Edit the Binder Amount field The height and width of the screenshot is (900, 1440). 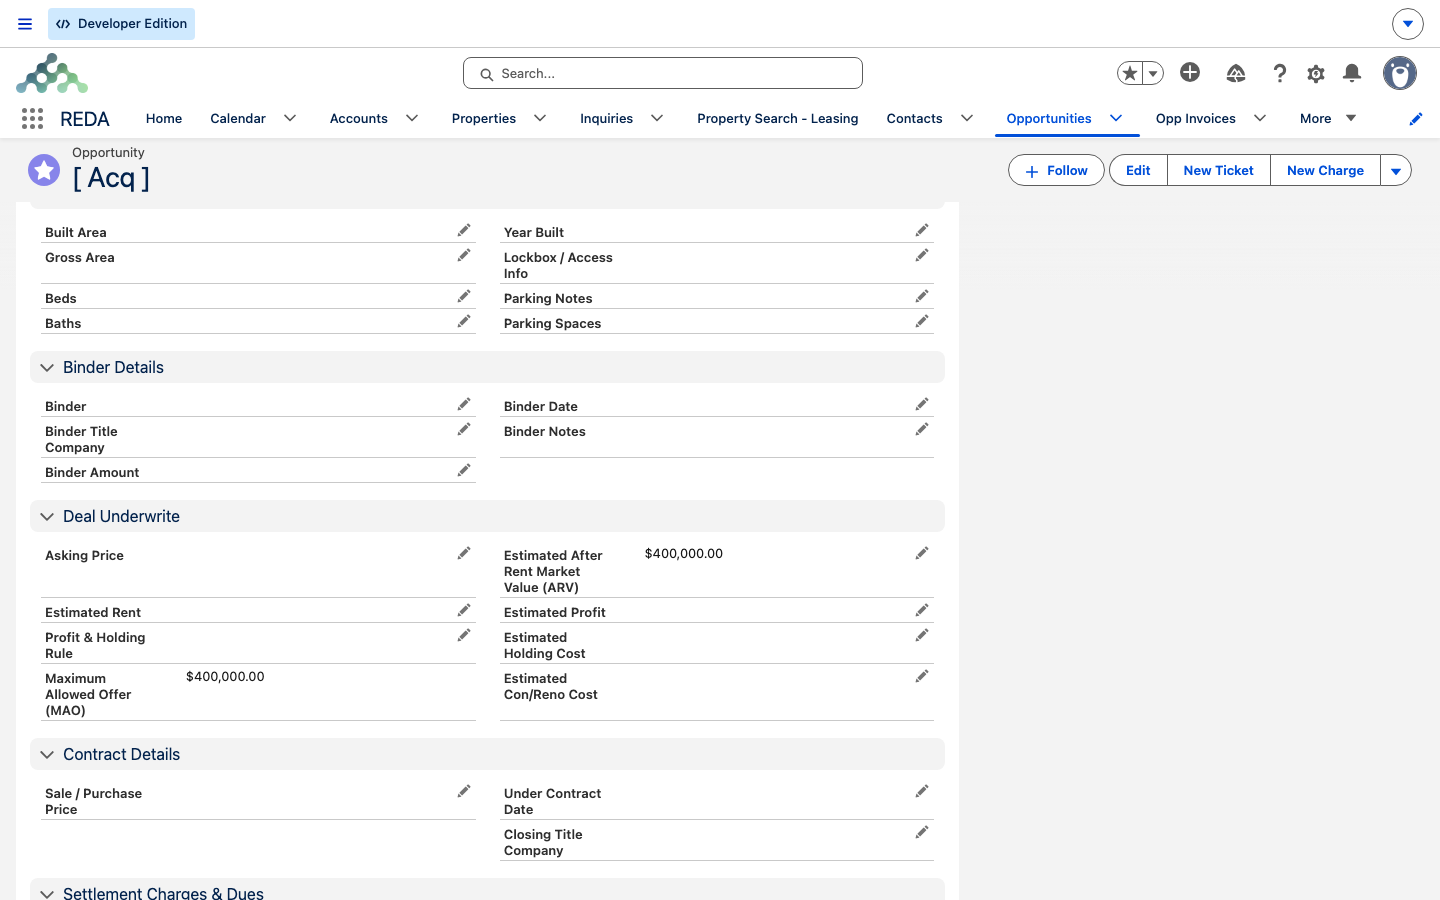[x=464, y=471]
